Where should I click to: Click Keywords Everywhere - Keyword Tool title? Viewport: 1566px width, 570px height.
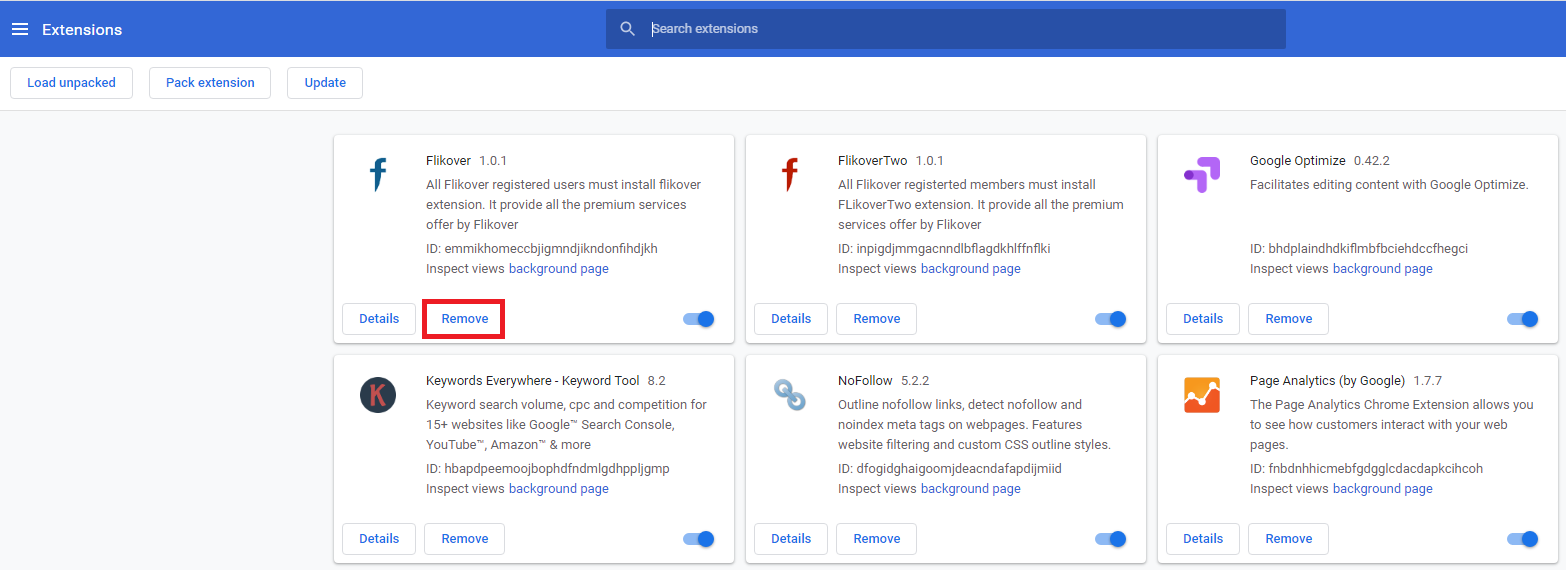(533, 380)
